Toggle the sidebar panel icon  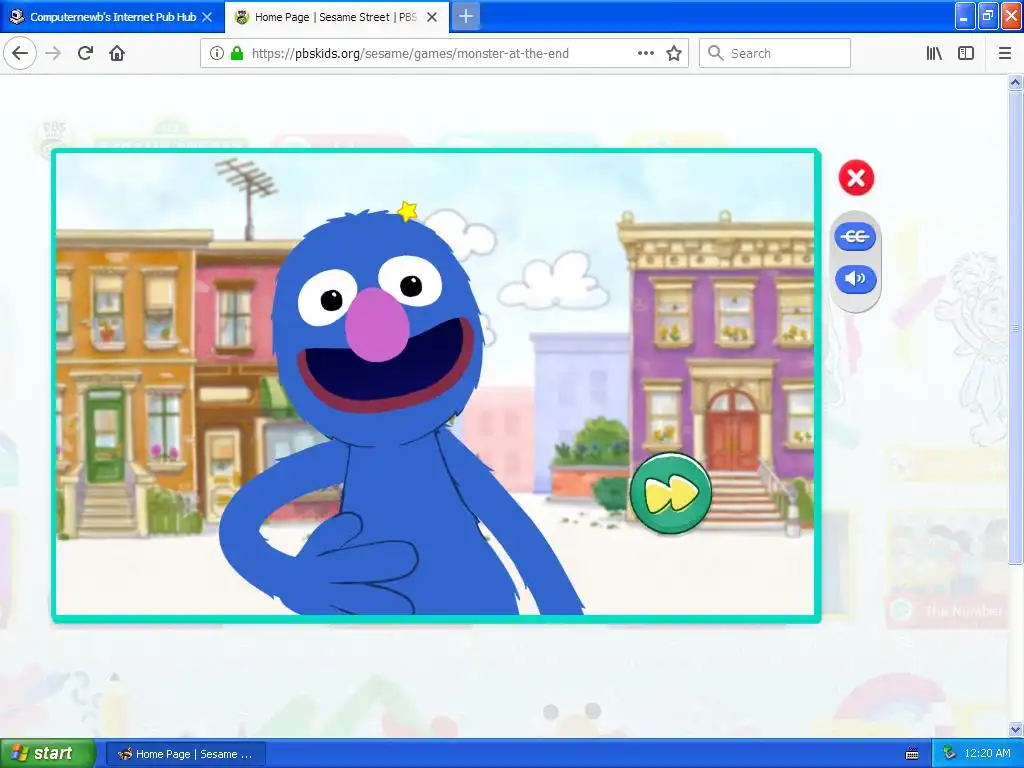click(x=966, y=54)
